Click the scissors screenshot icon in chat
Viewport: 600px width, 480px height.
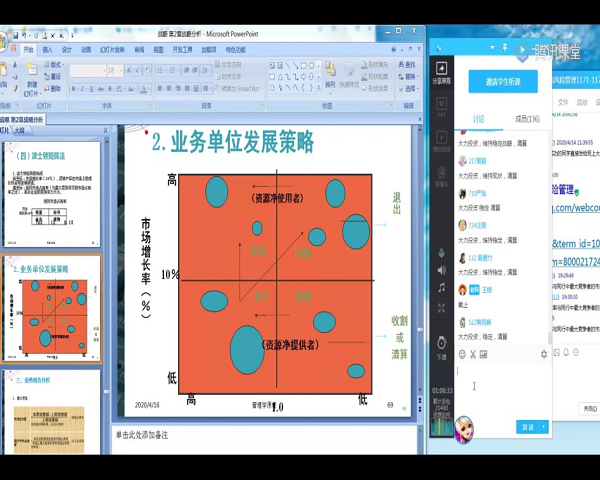click(x=473, y=354)
